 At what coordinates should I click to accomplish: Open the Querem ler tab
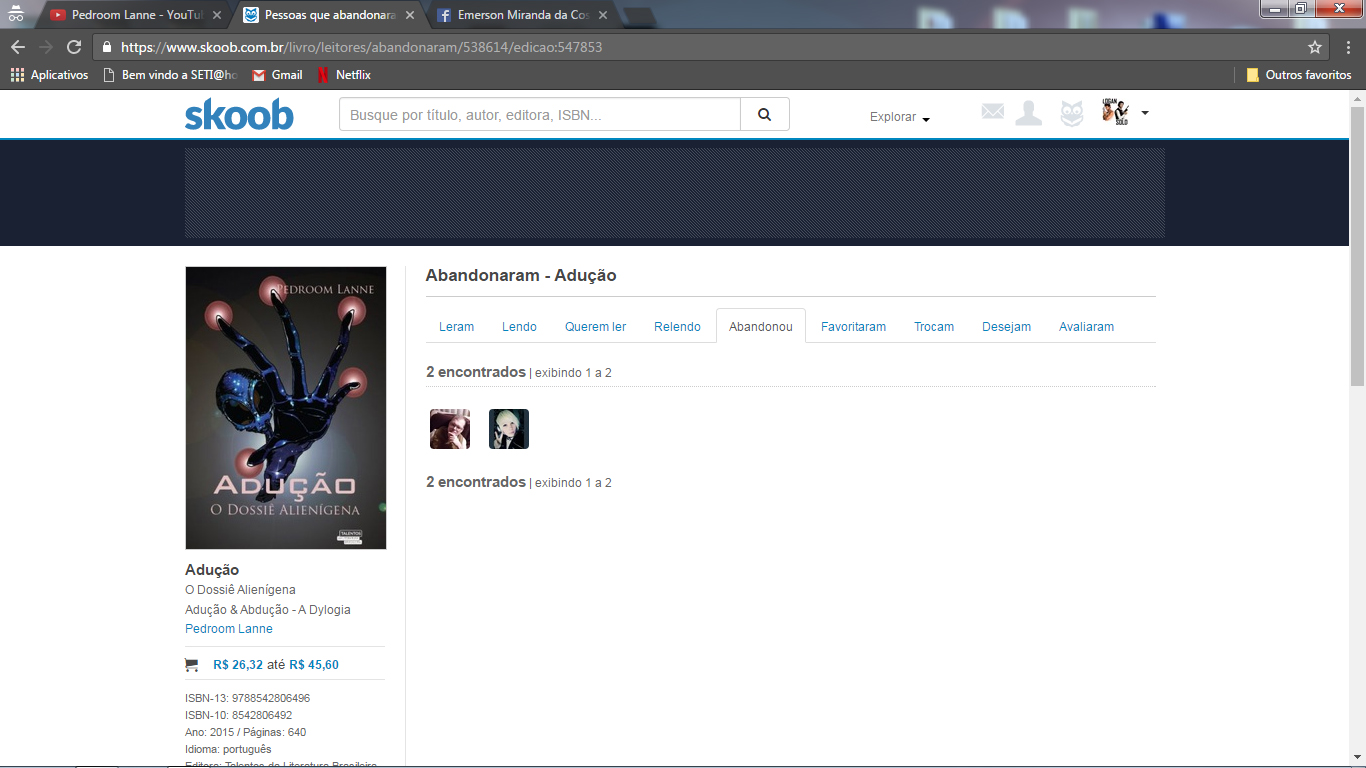pyautogui.click(x=595, y=327)
